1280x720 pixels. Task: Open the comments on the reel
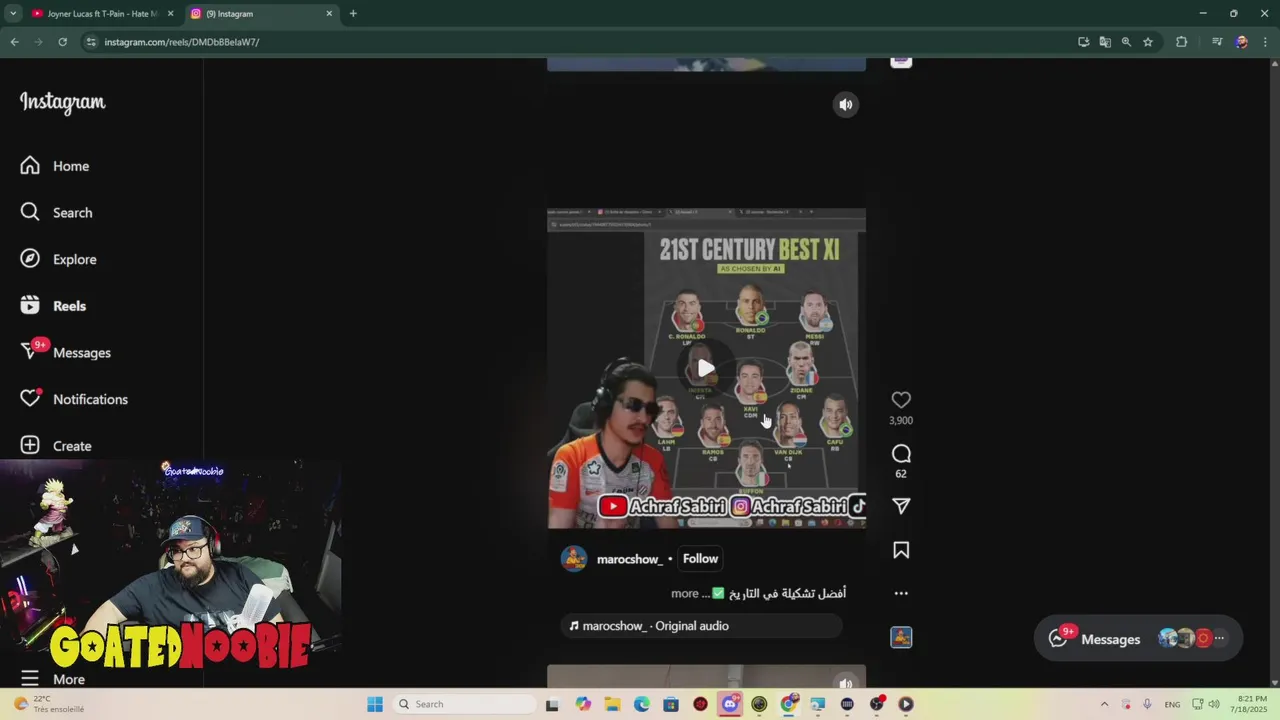click(901, 454)
